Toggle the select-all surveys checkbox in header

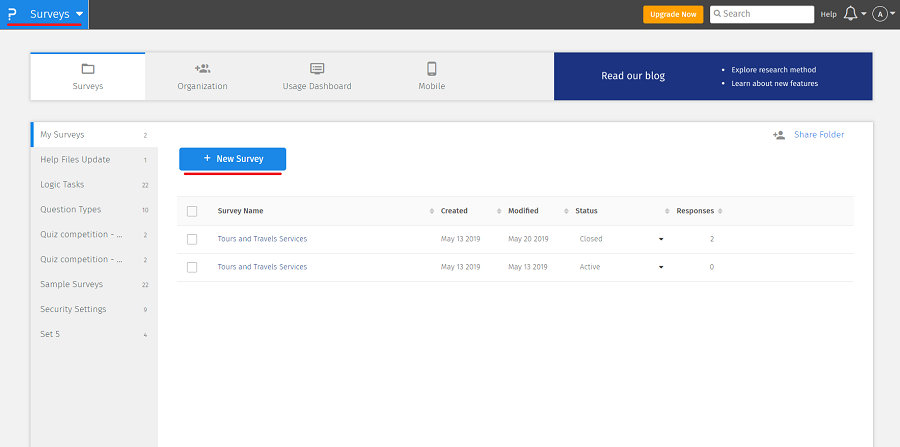[x=192, y=211]
